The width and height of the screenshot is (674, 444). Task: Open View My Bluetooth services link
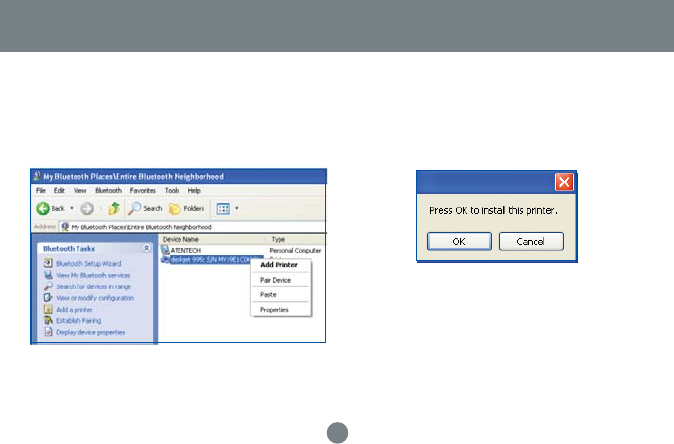click(x=93, y=275)
